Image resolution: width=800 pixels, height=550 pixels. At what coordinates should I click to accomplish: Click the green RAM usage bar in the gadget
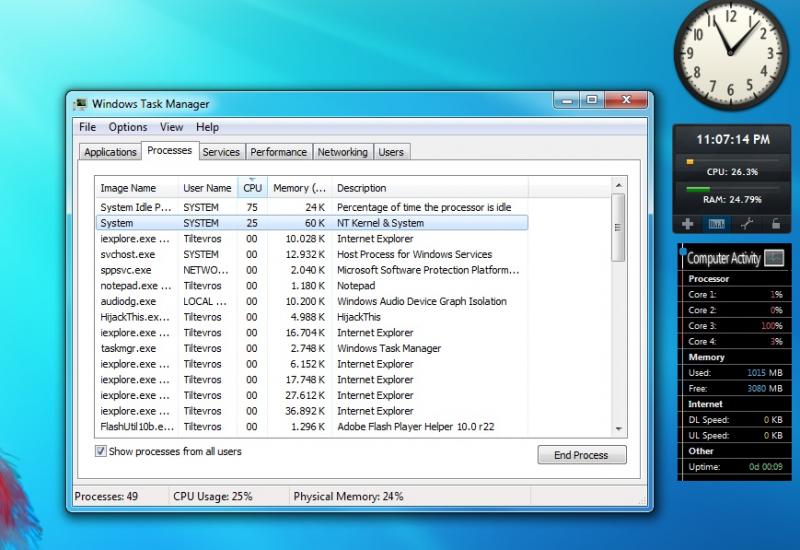698,189
